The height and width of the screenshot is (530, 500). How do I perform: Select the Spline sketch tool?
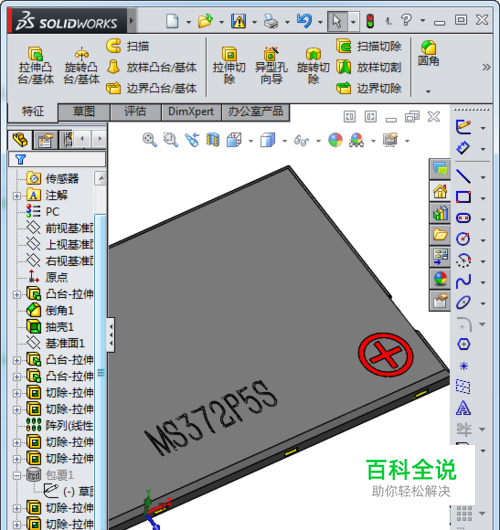[x=463, y=281]
